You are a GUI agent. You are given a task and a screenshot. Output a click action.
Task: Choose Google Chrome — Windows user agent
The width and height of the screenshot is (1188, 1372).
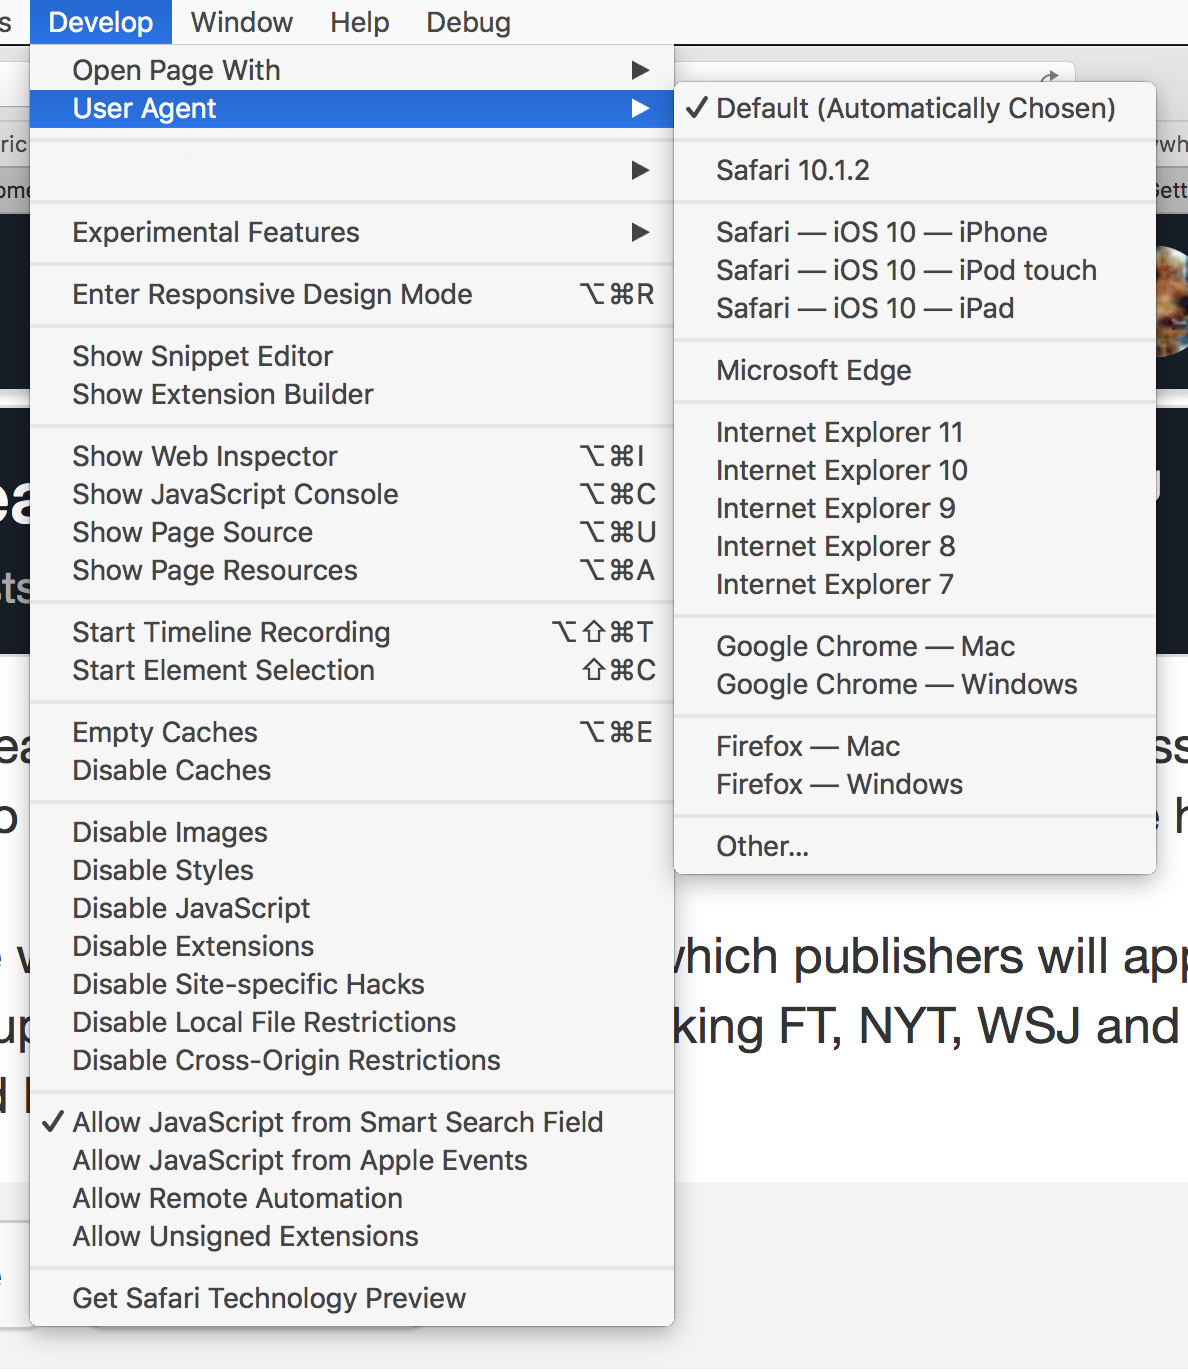pos(896,684)
